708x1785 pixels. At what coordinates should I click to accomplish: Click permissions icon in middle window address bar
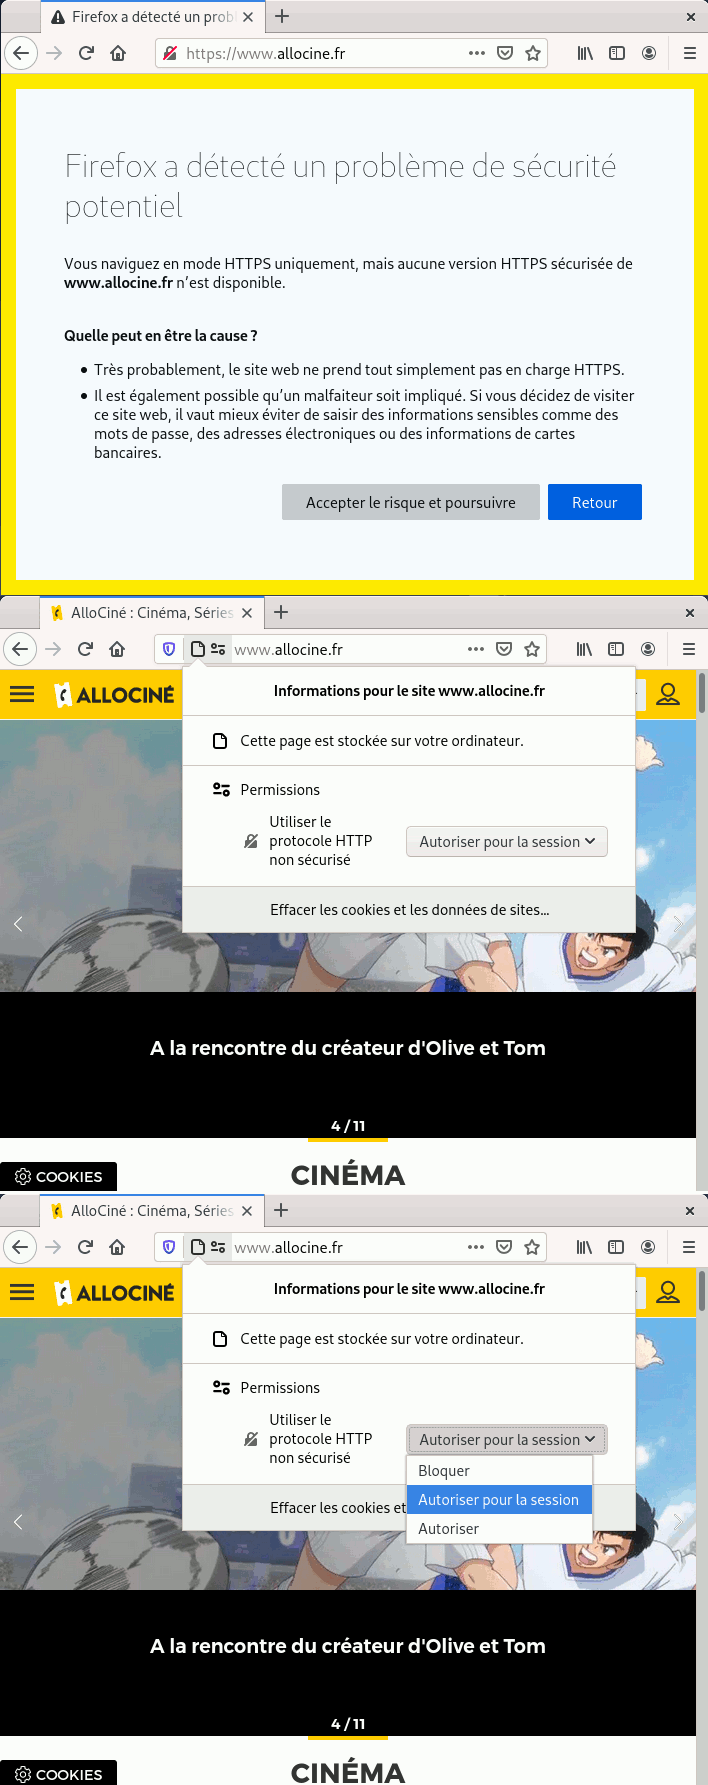tap(218, 649)
